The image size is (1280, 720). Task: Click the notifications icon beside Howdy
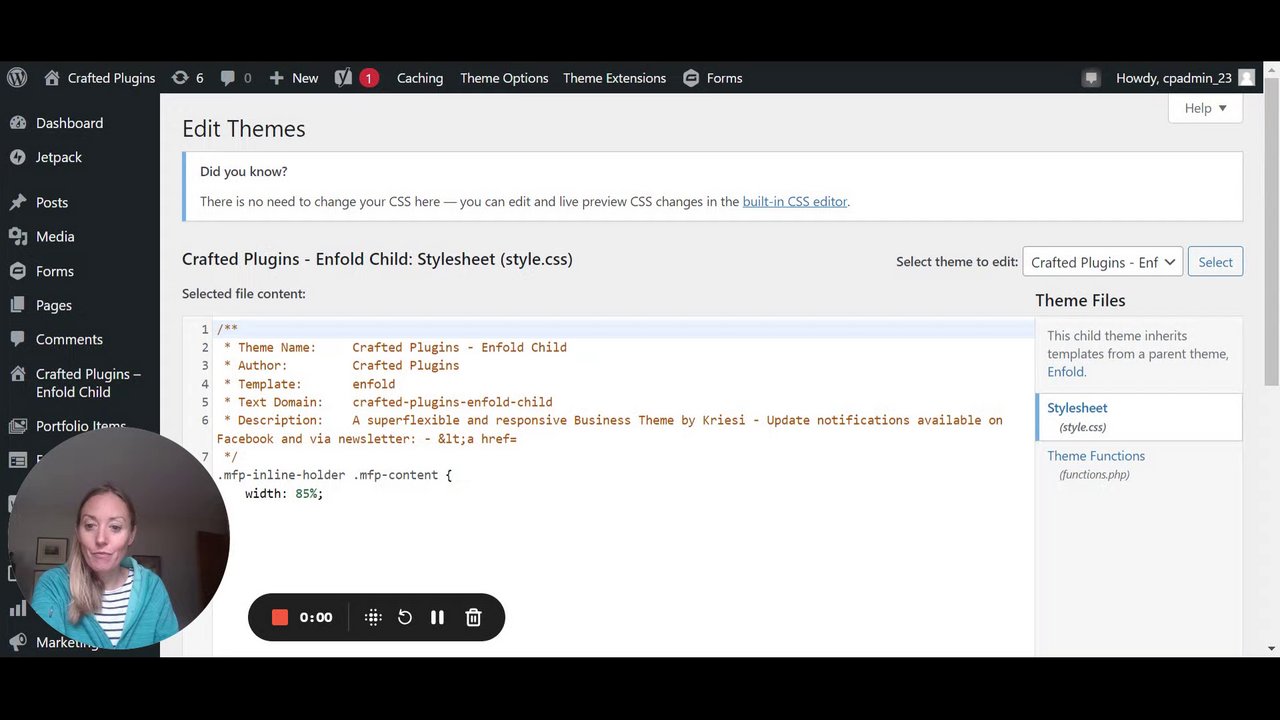tap(1091, 78)
